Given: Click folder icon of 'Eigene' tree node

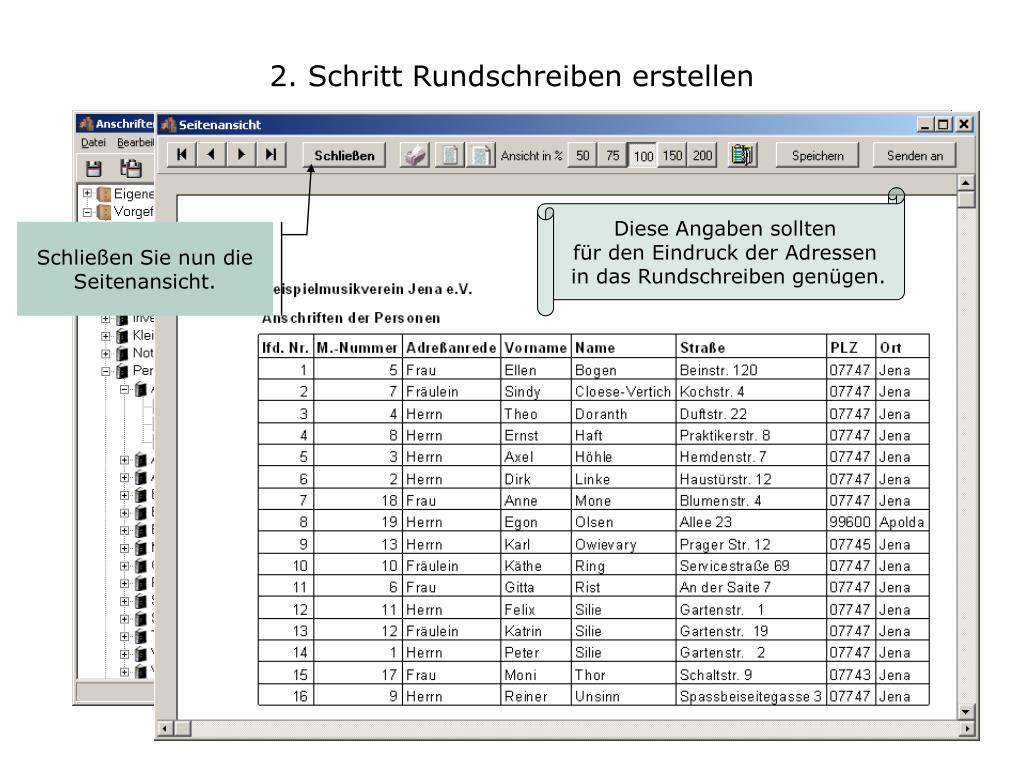Looking at the screenshot, I should click(x=104, y=194).
